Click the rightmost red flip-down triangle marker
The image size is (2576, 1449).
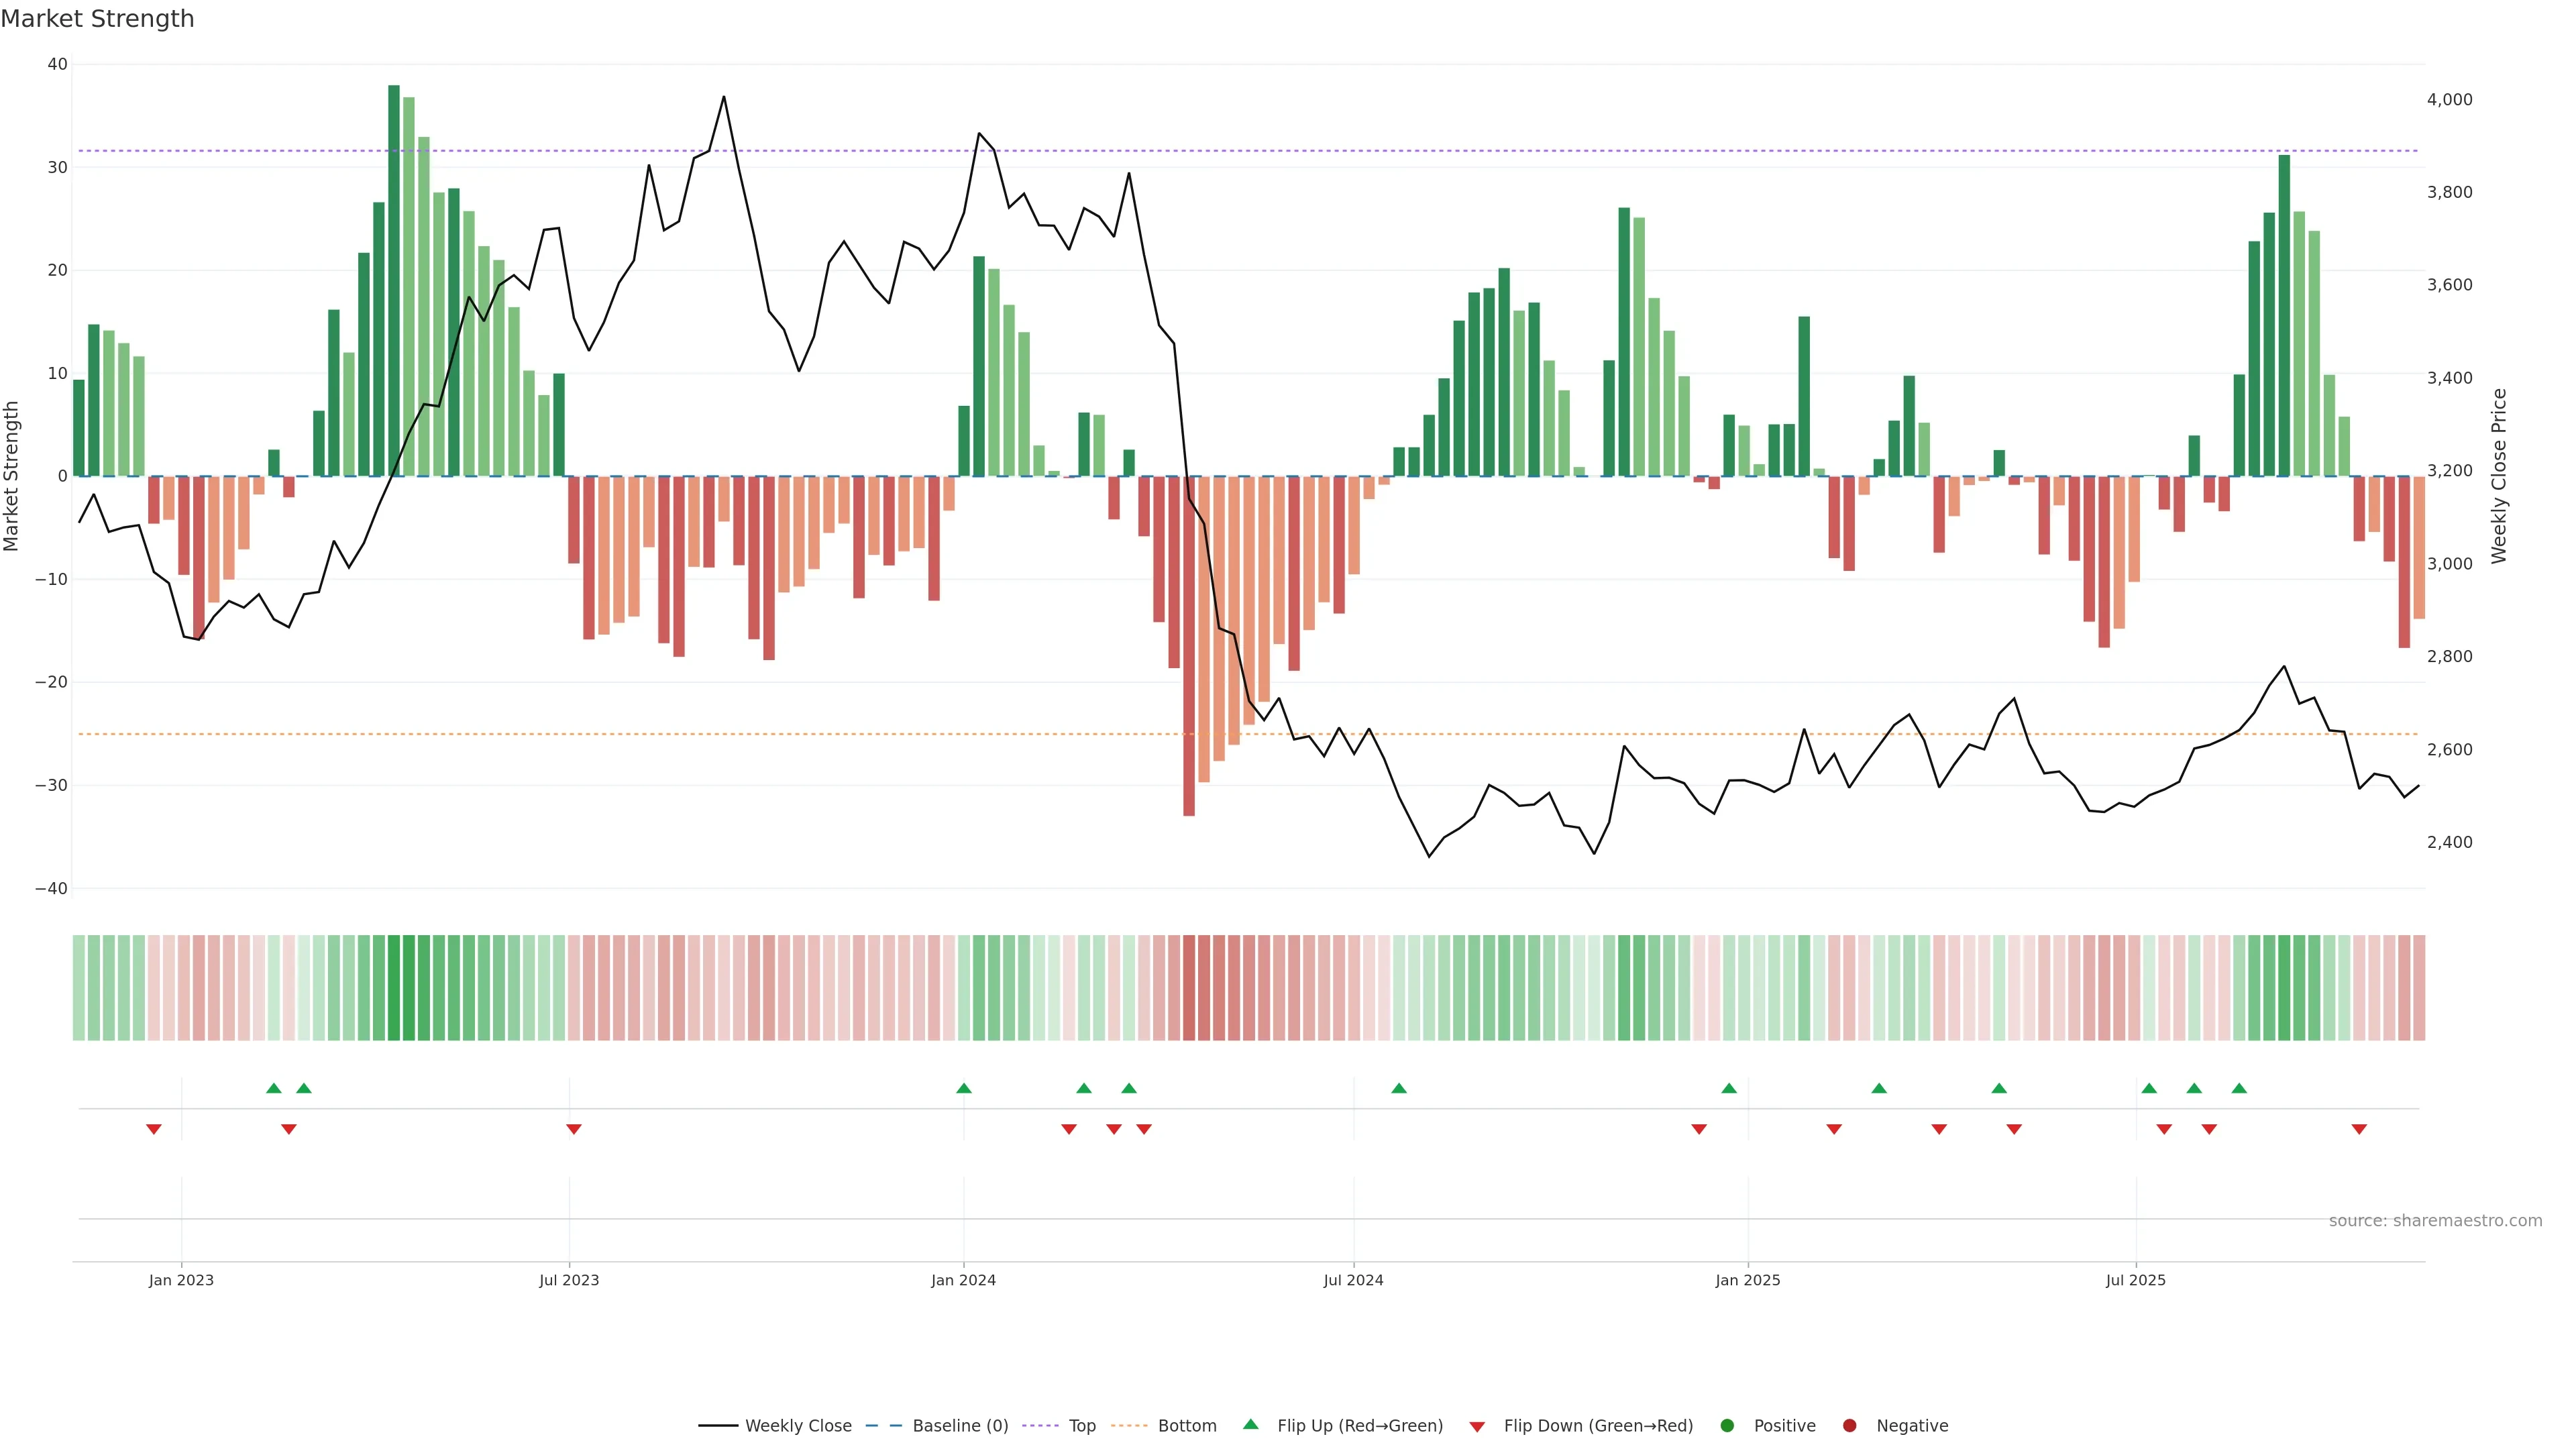[2359, 1129]
